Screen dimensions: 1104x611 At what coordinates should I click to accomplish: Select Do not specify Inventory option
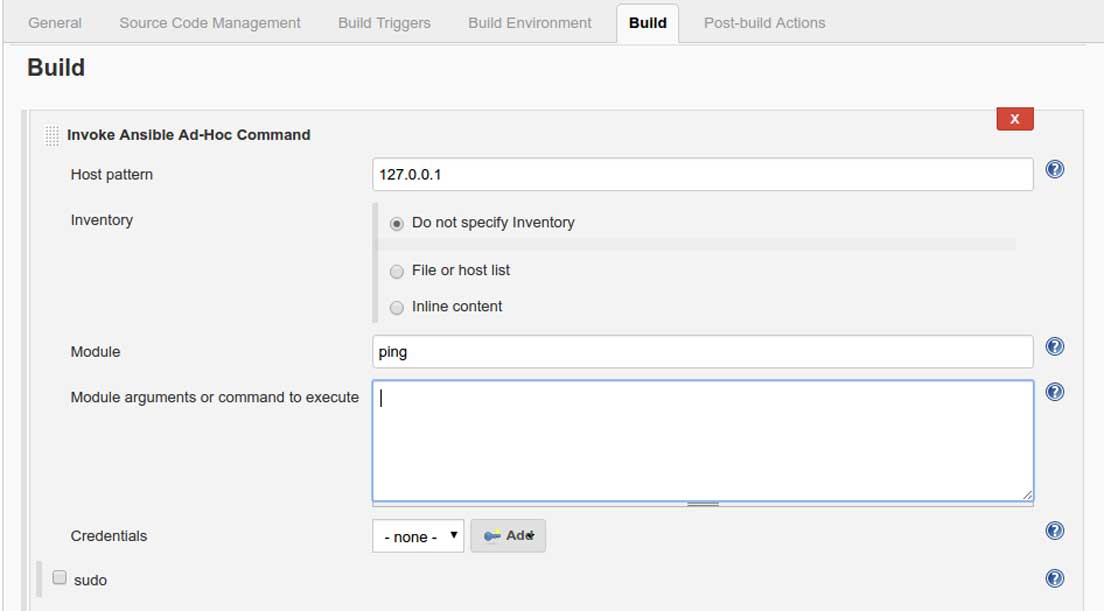397,224
